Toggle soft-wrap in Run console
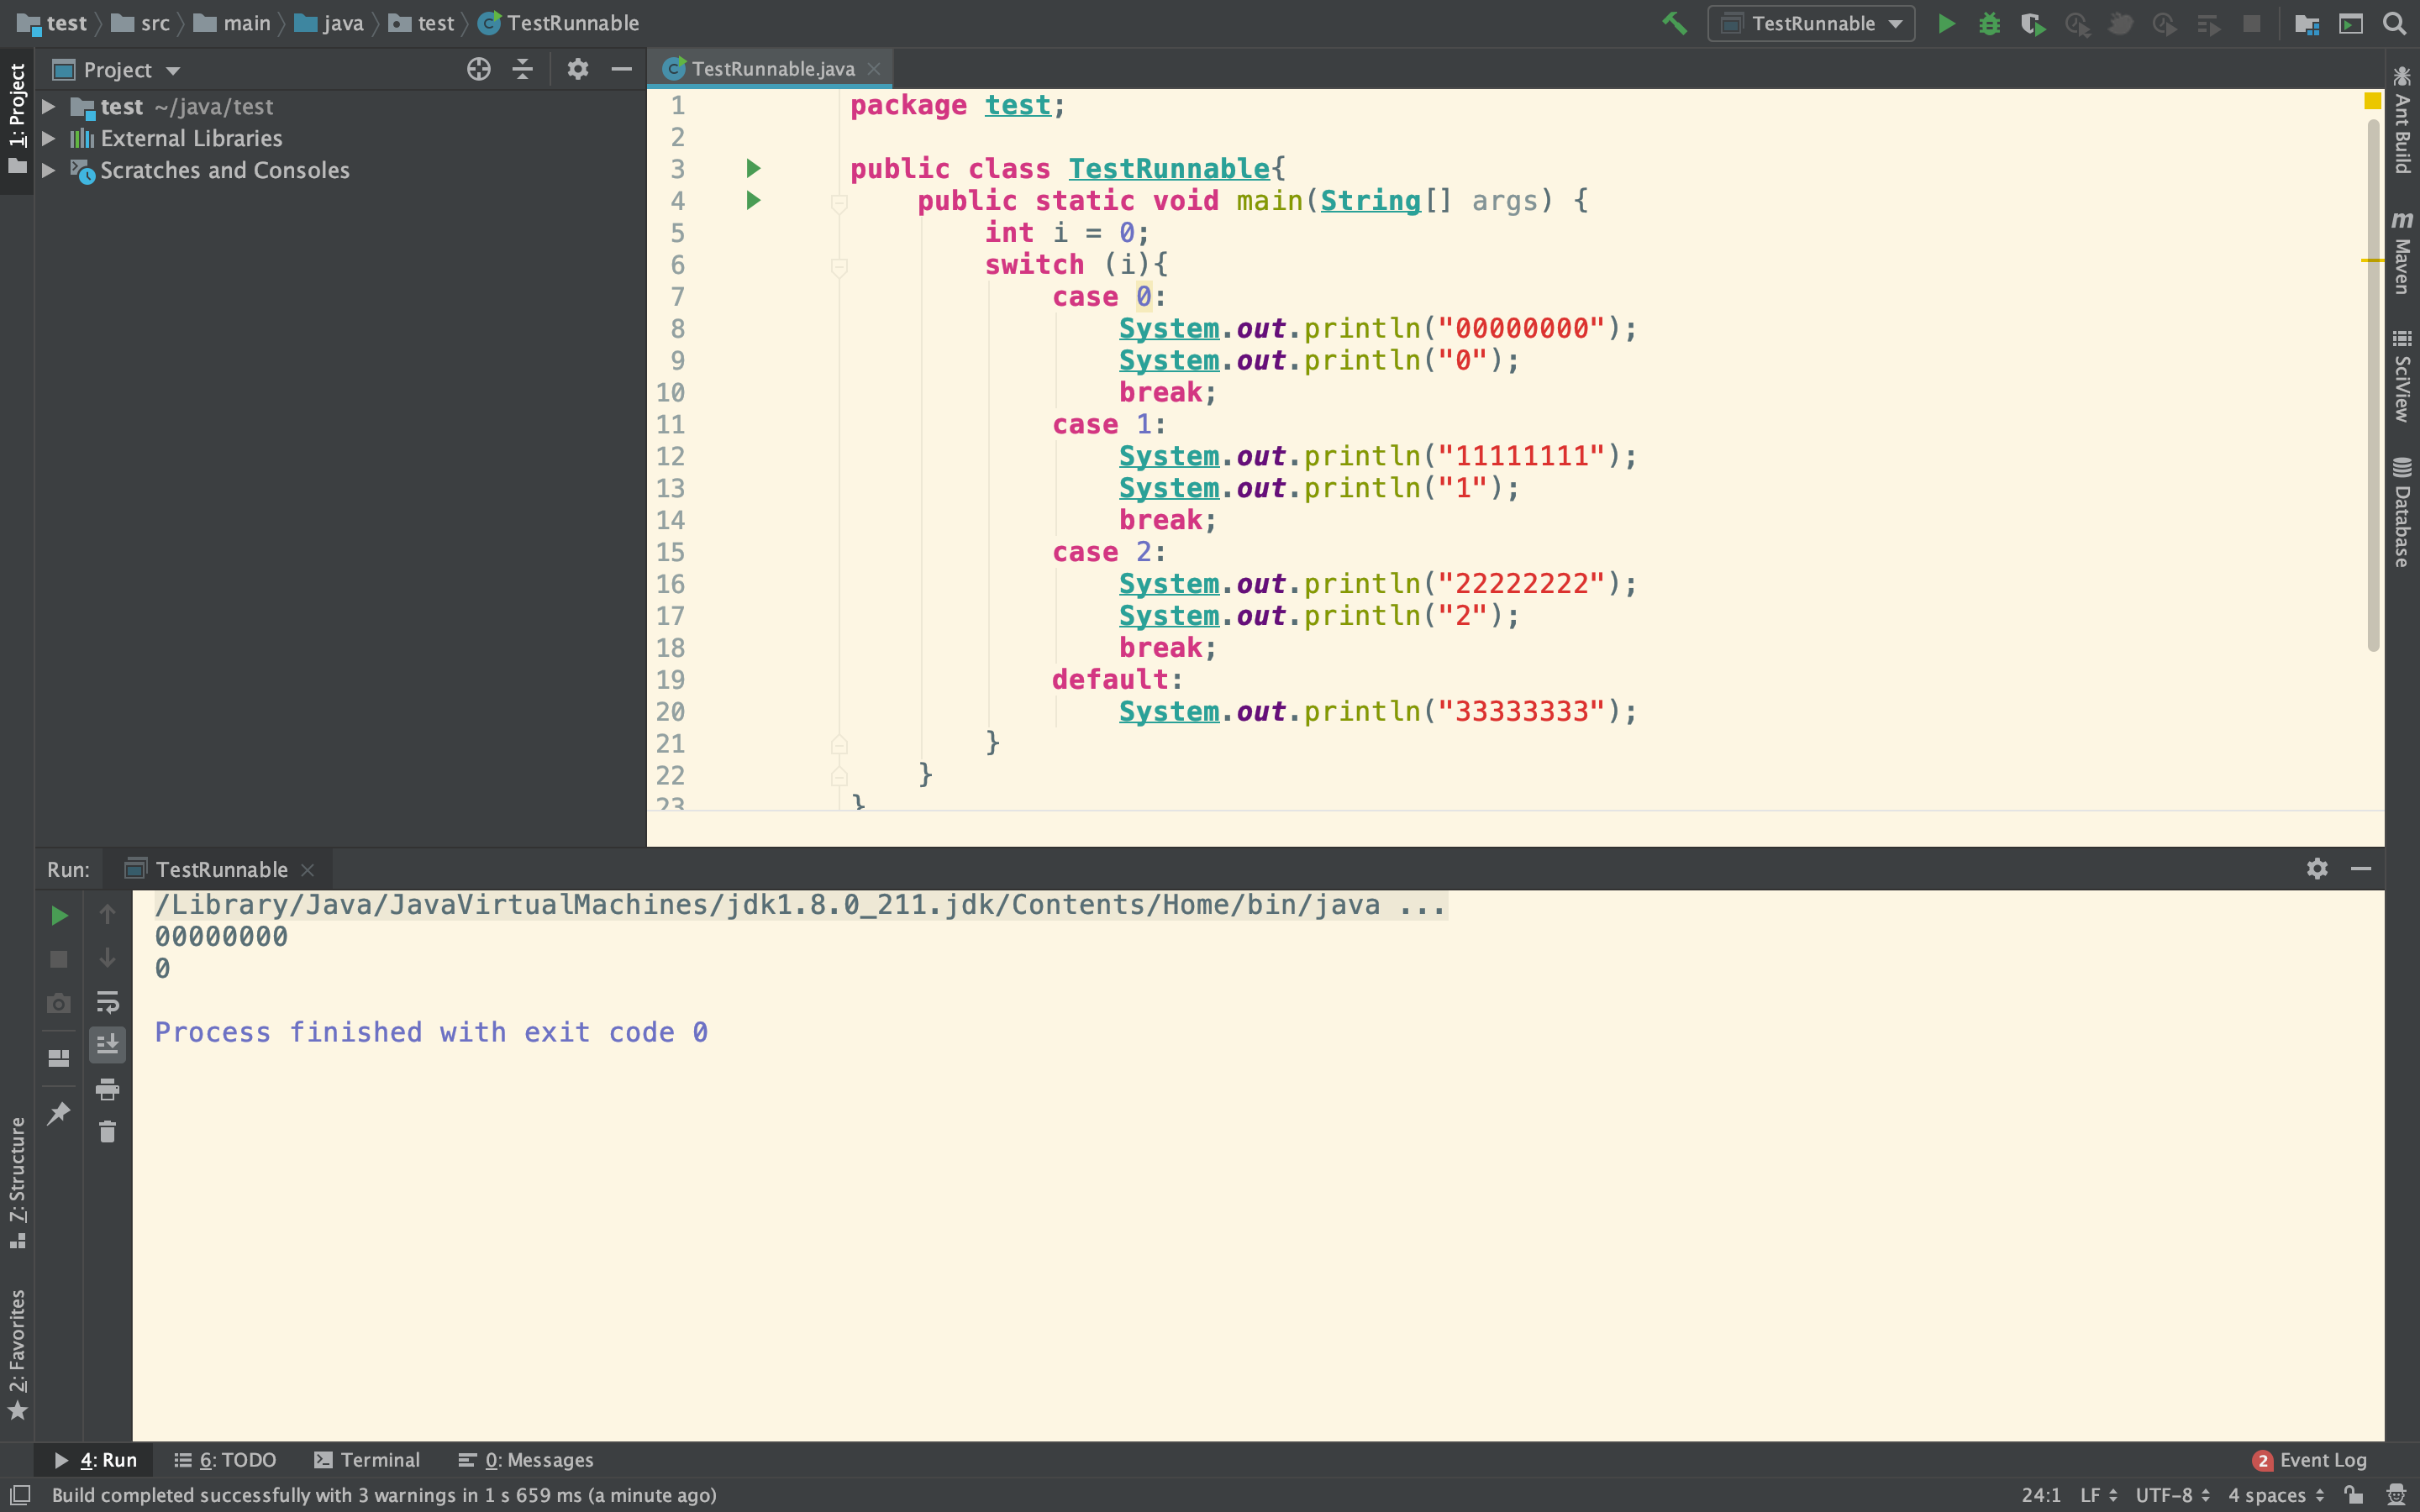2420x1512 pixels. click(107, 1002)
